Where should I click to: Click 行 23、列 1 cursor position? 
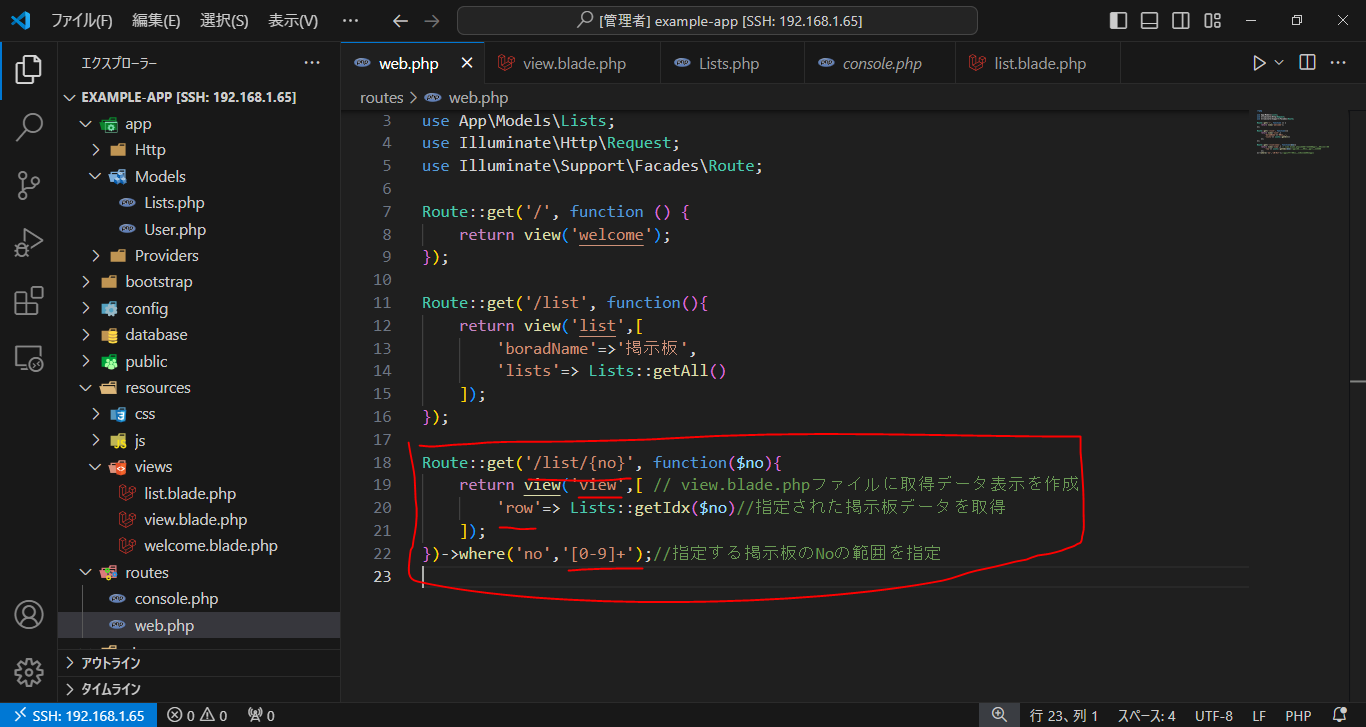tap(1064, 715)
